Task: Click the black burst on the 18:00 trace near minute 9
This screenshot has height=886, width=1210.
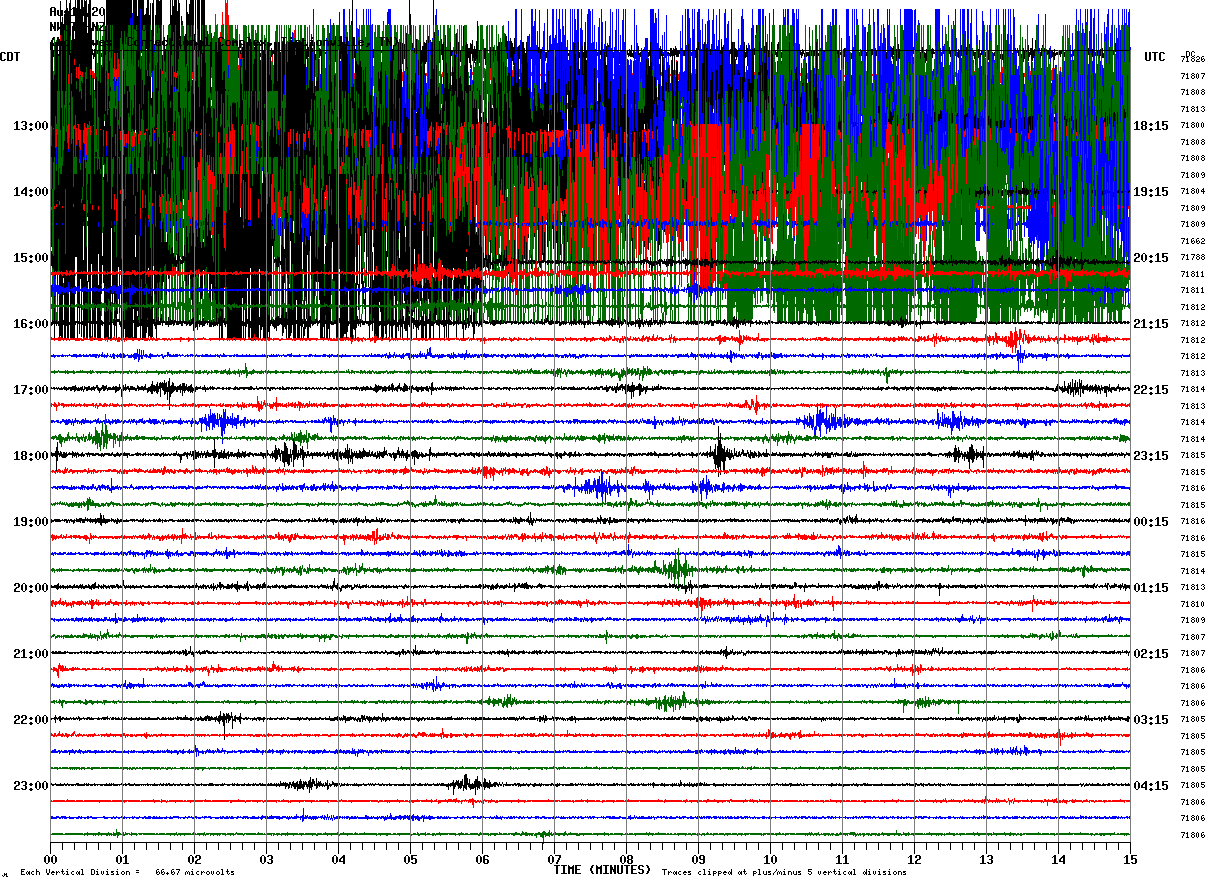Action: (720, 454)
